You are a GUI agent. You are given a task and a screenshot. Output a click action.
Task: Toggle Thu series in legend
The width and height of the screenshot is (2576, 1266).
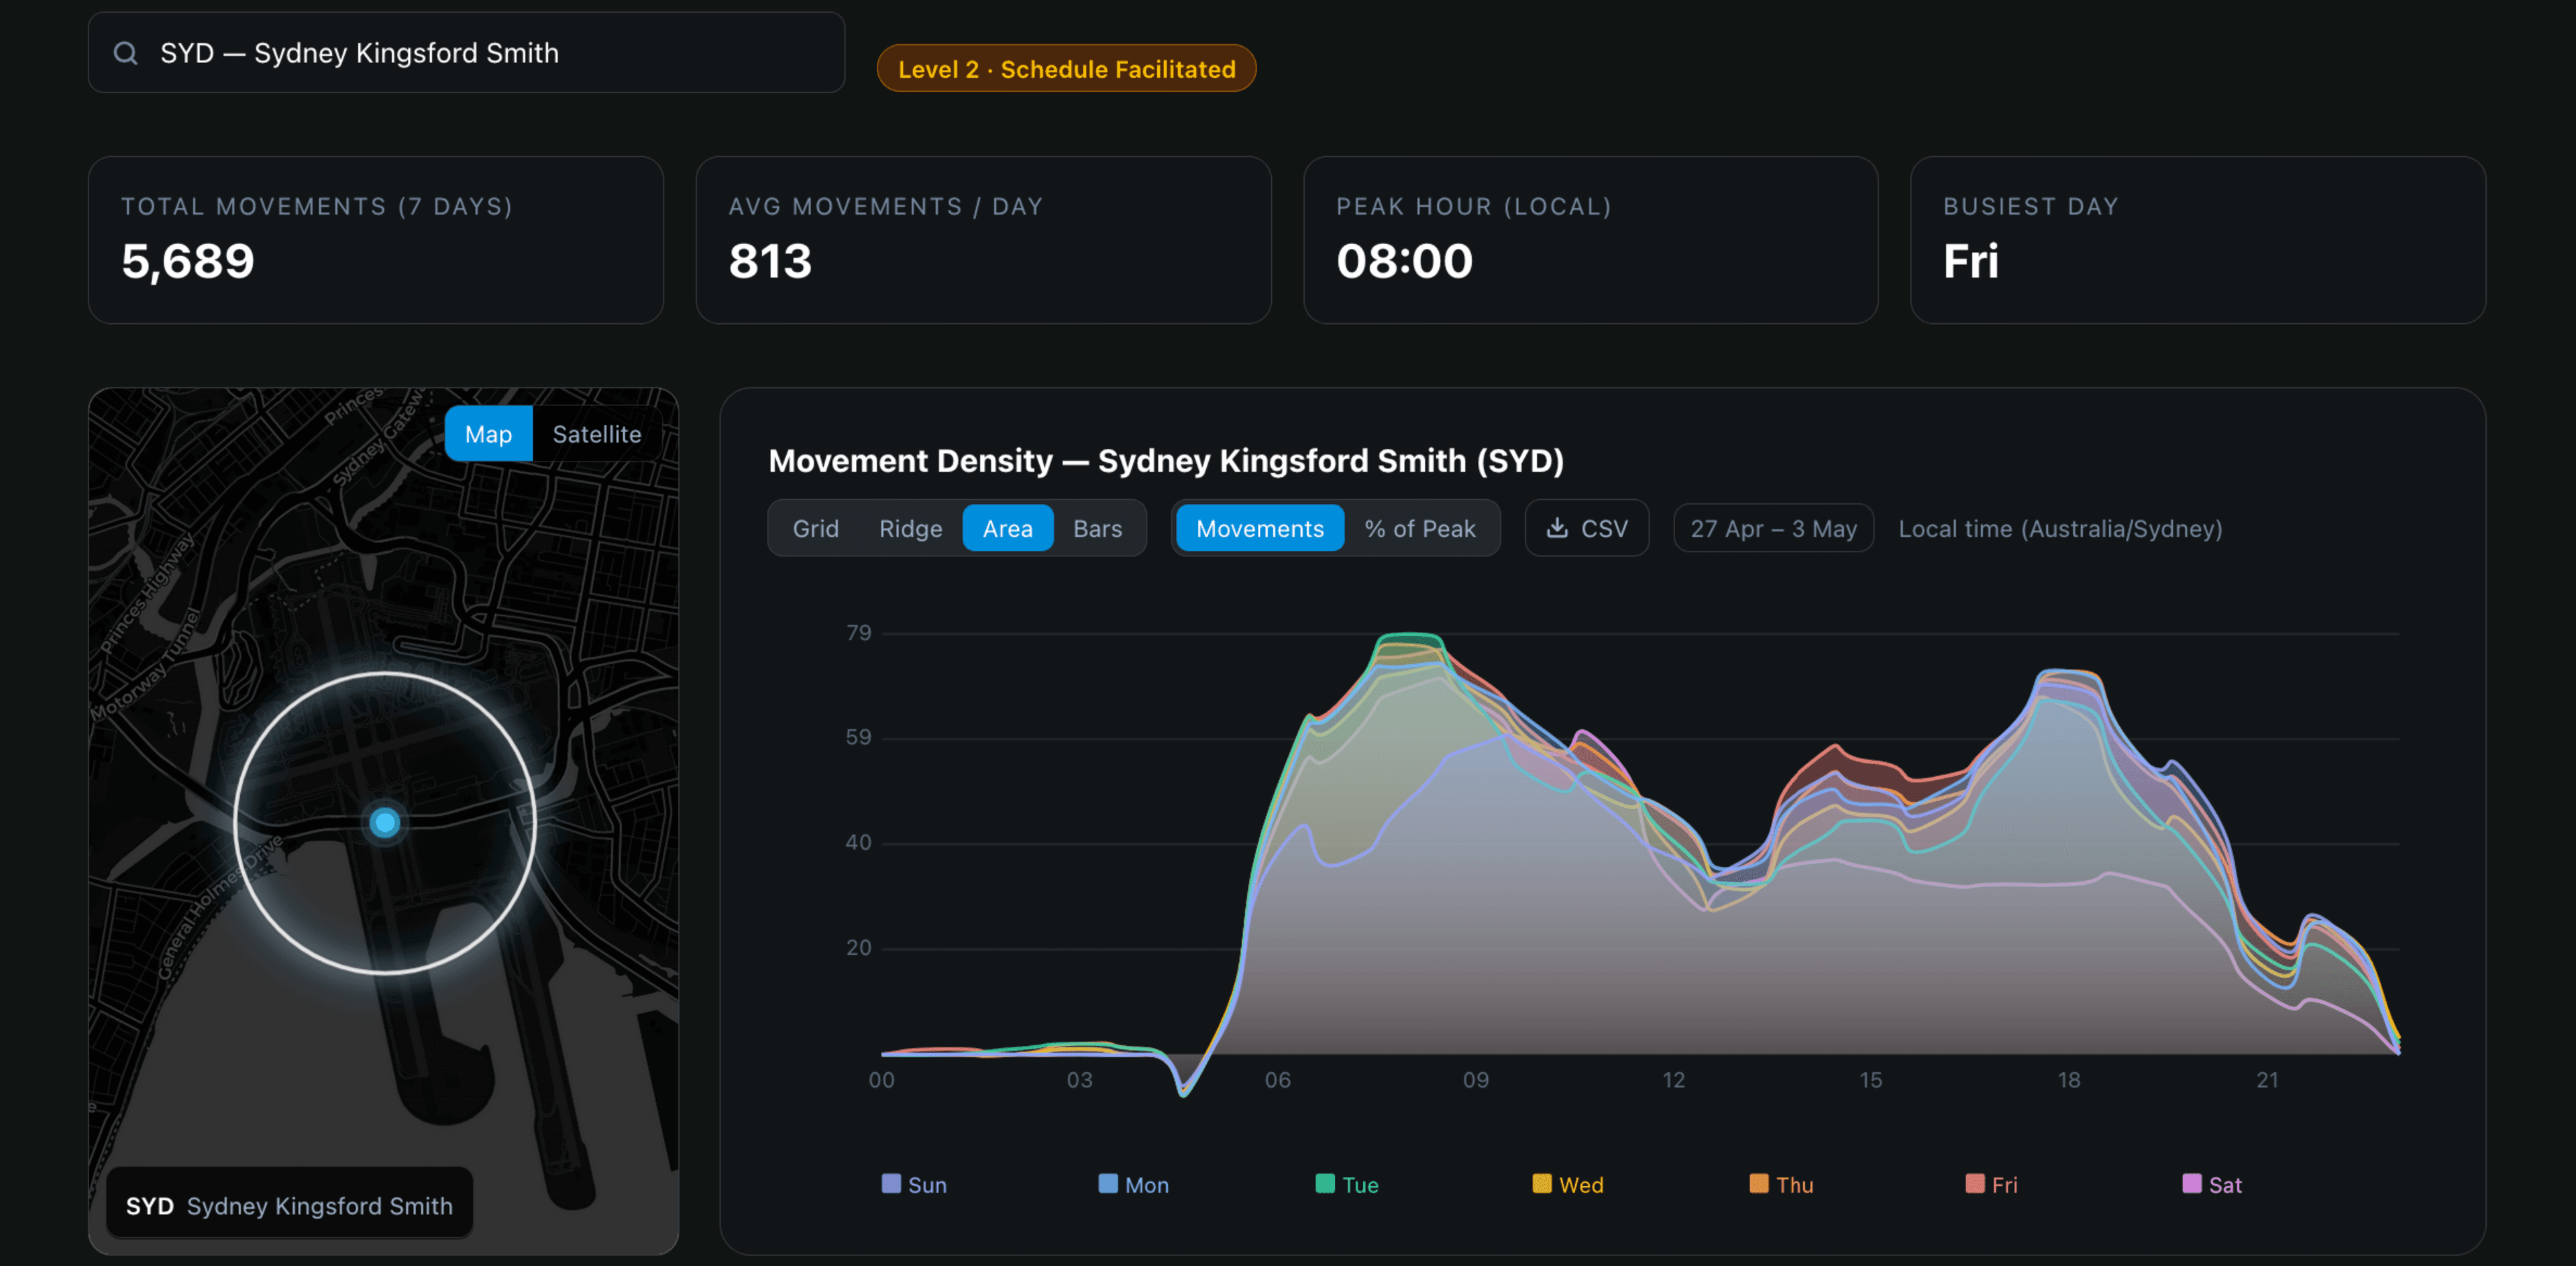click(1781, 1184)
